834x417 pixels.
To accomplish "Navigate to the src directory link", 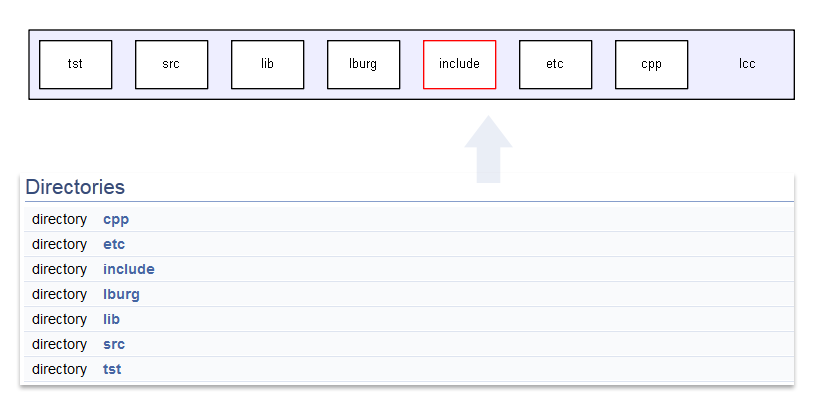I will [114, 344].
